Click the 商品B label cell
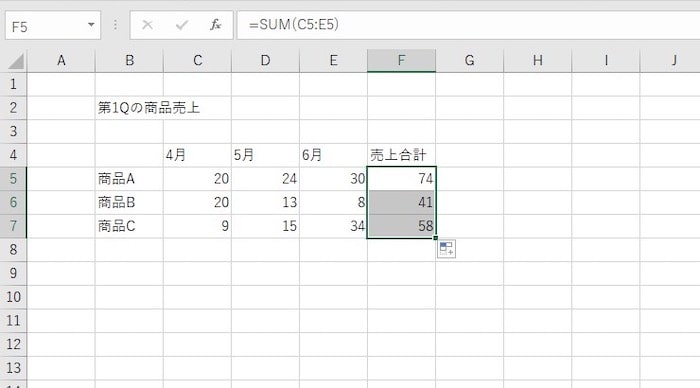This screenshot has width=700, height=388. coord(129,202)
